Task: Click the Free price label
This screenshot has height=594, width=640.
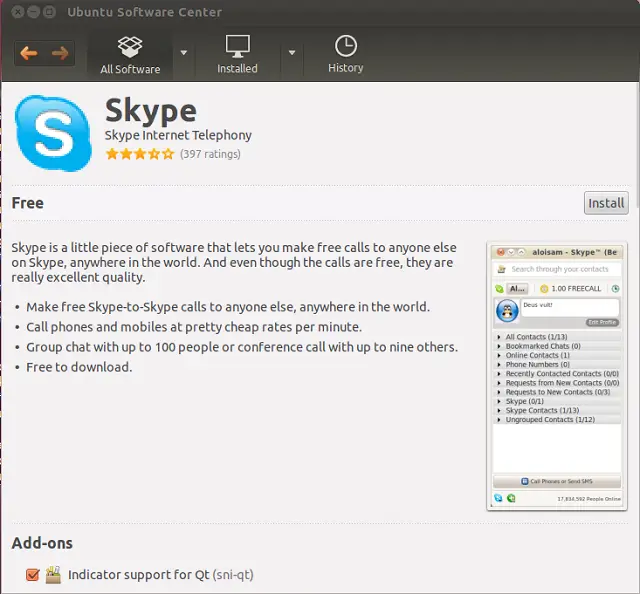Action: coord(27,203)
